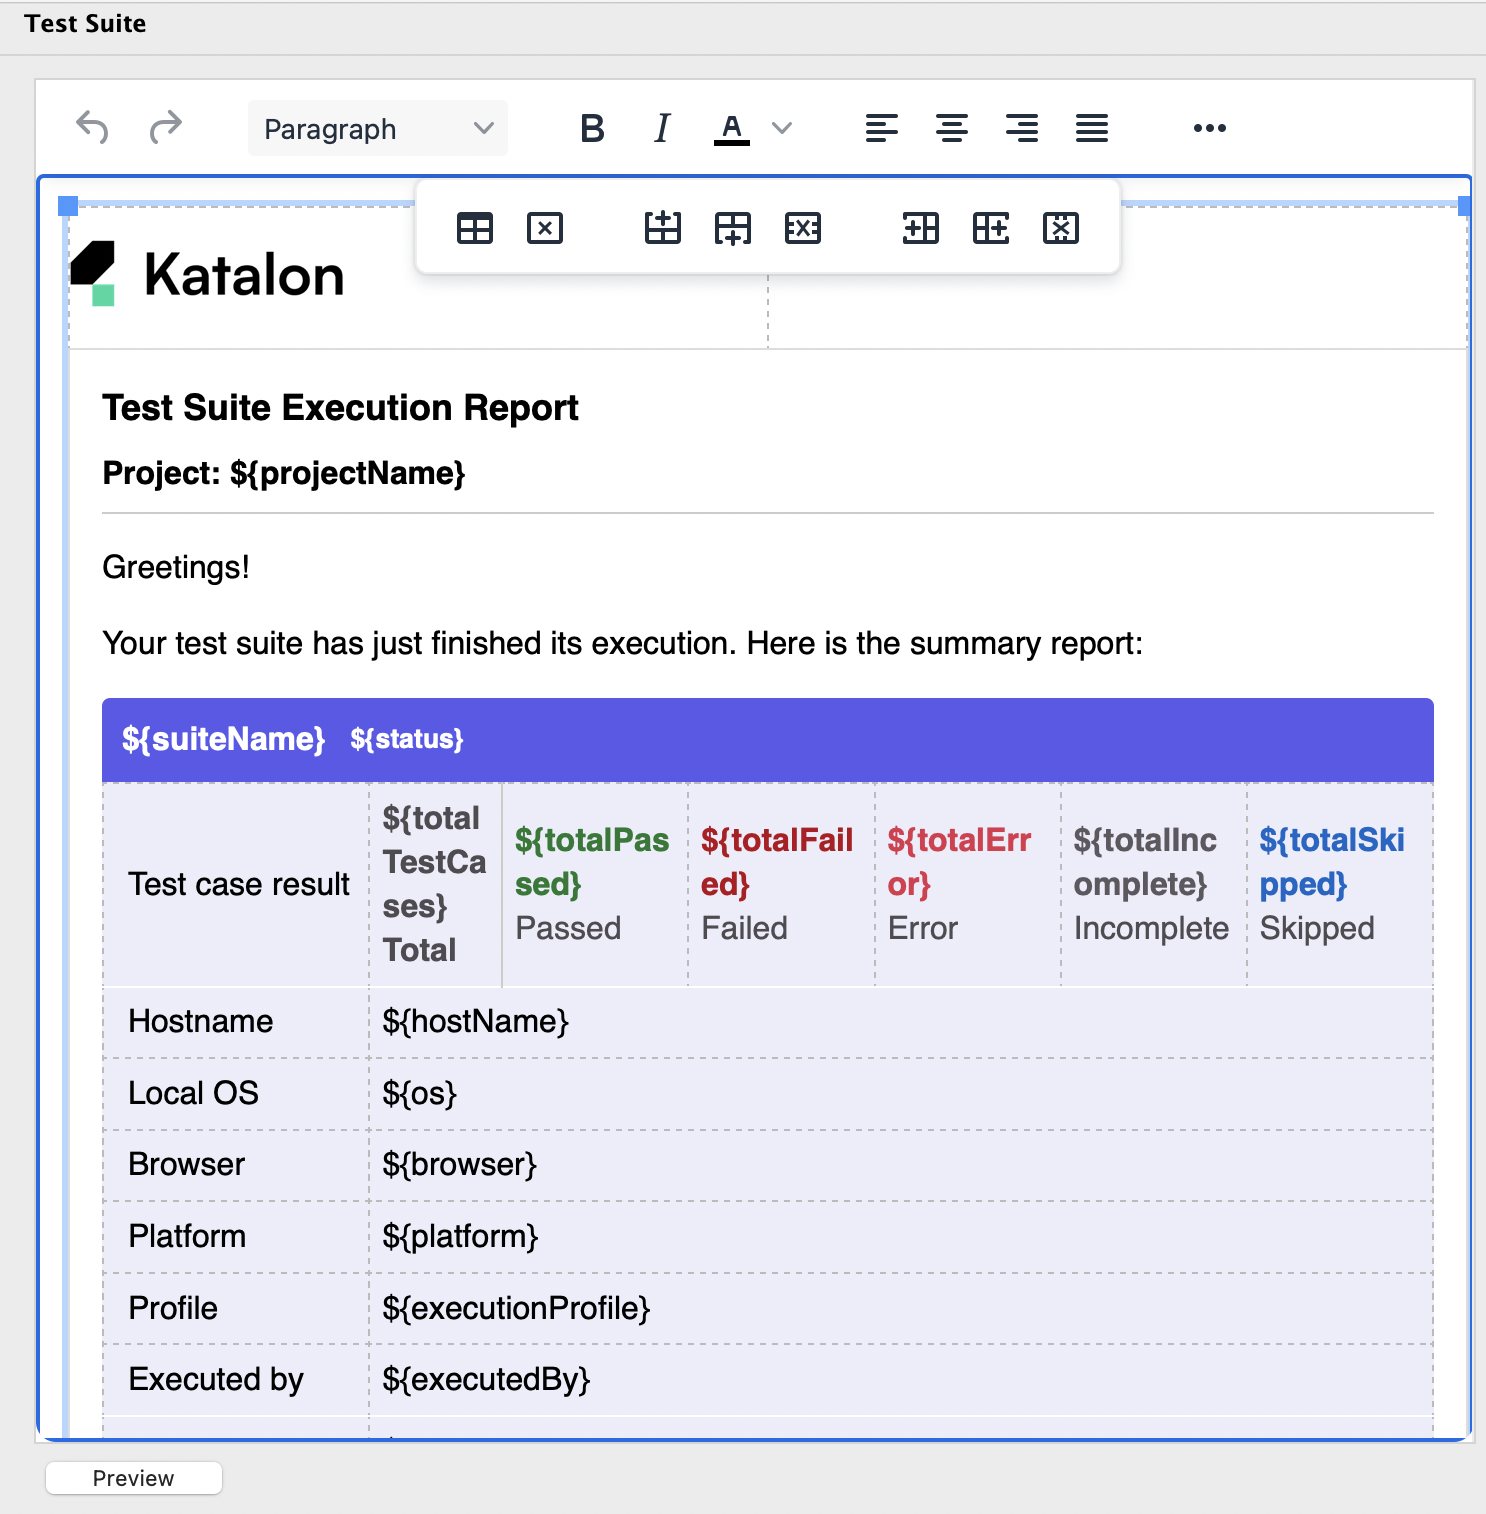This screenshot has width=1486, height=1514.
Task: Click the ${status} badge text
Action: click(x=407, y=739)
